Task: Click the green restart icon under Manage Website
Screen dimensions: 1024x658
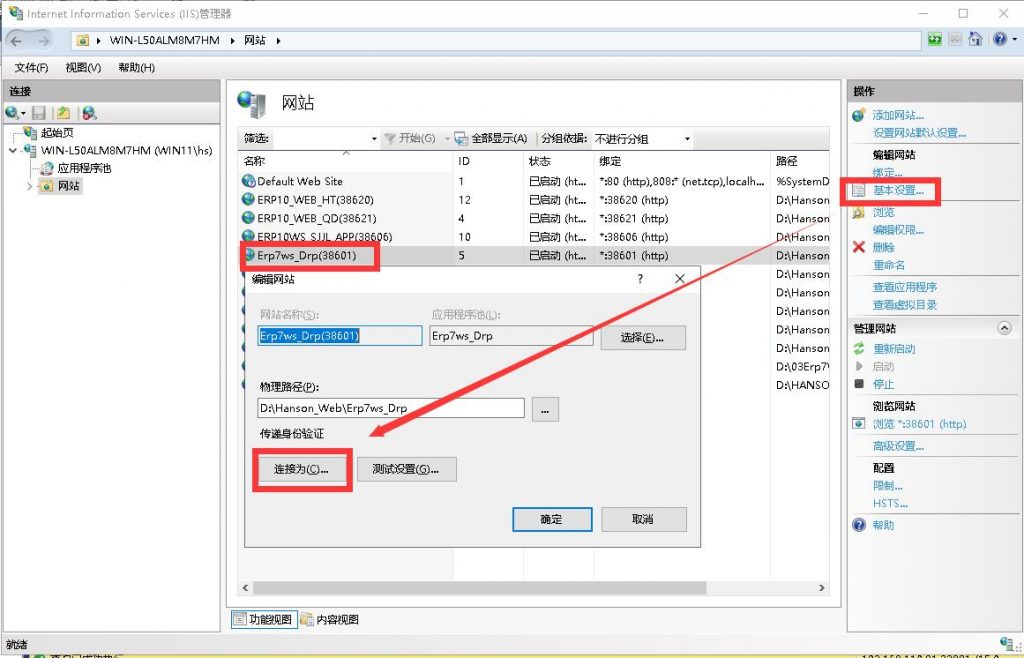Action: pos(858,349)
